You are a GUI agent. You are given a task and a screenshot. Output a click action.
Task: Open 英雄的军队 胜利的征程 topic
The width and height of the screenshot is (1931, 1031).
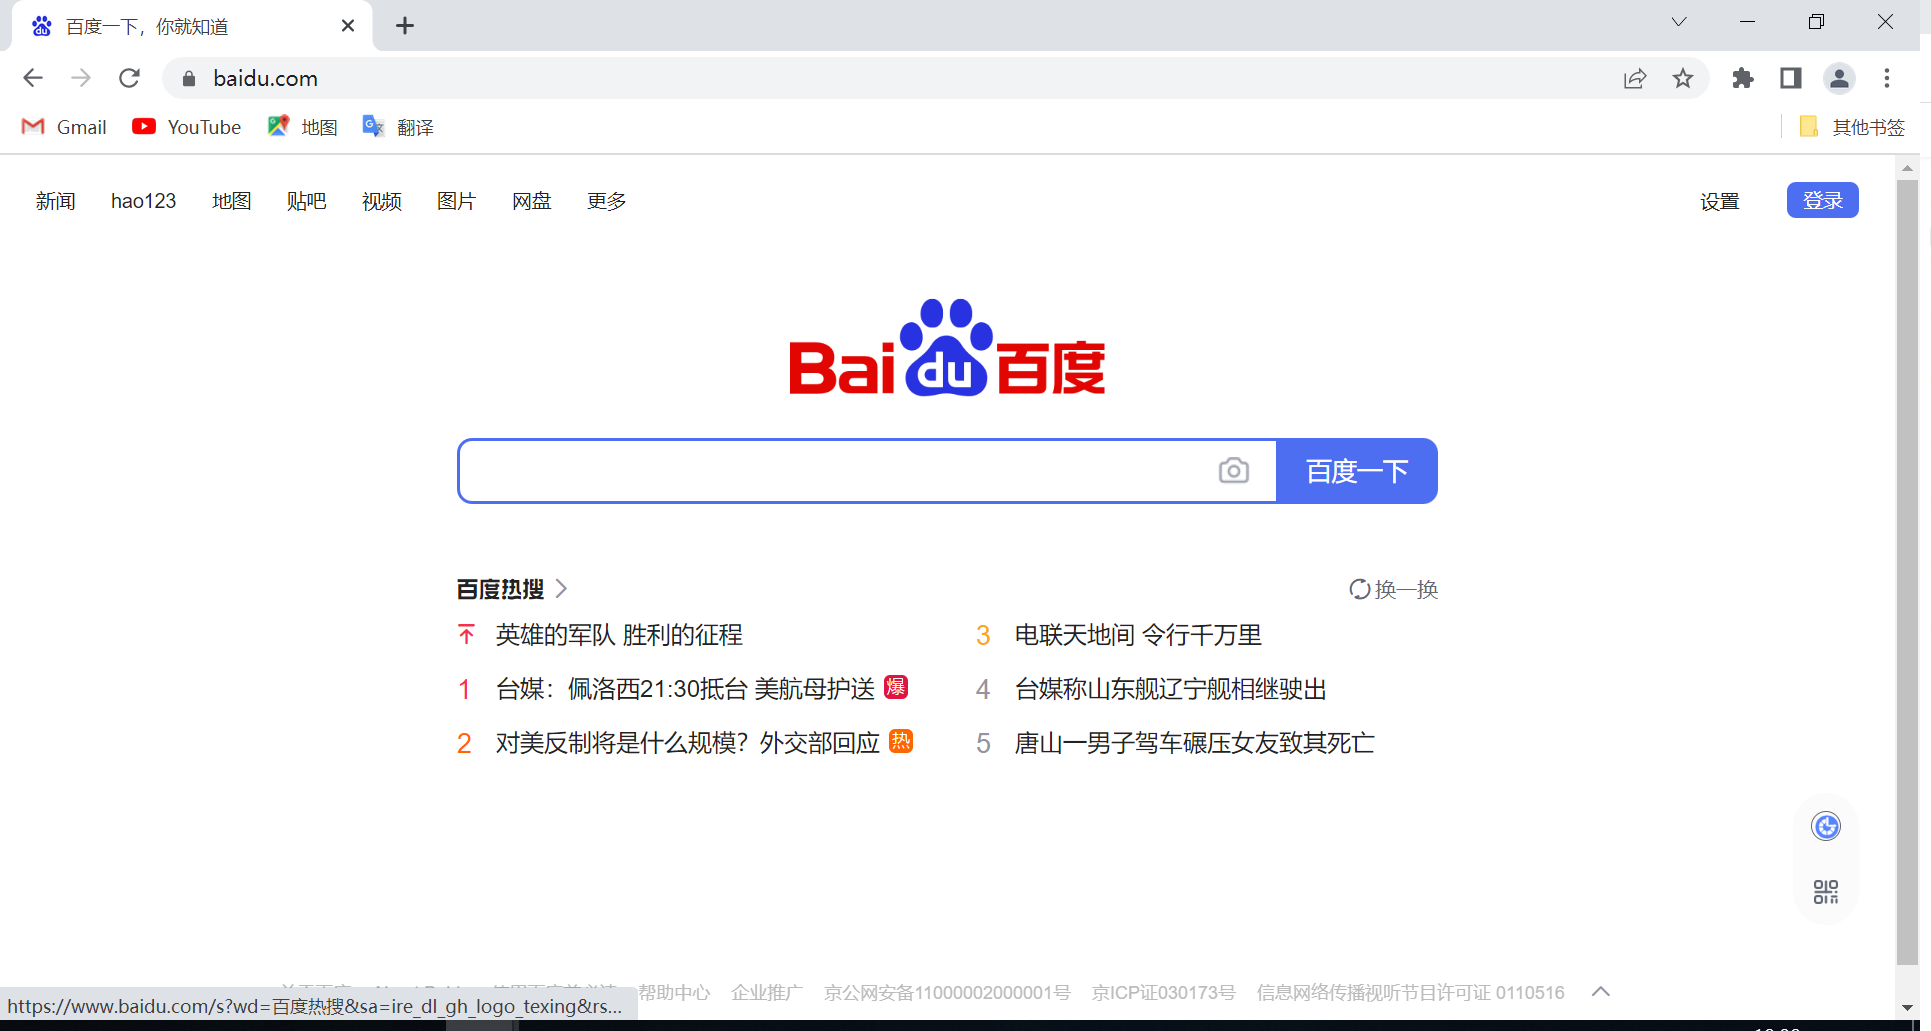coord(619,635)
